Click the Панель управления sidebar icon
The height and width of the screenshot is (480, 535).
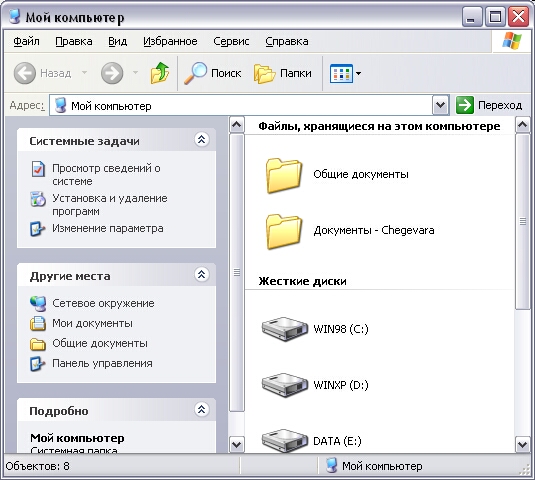coord(38,364)
